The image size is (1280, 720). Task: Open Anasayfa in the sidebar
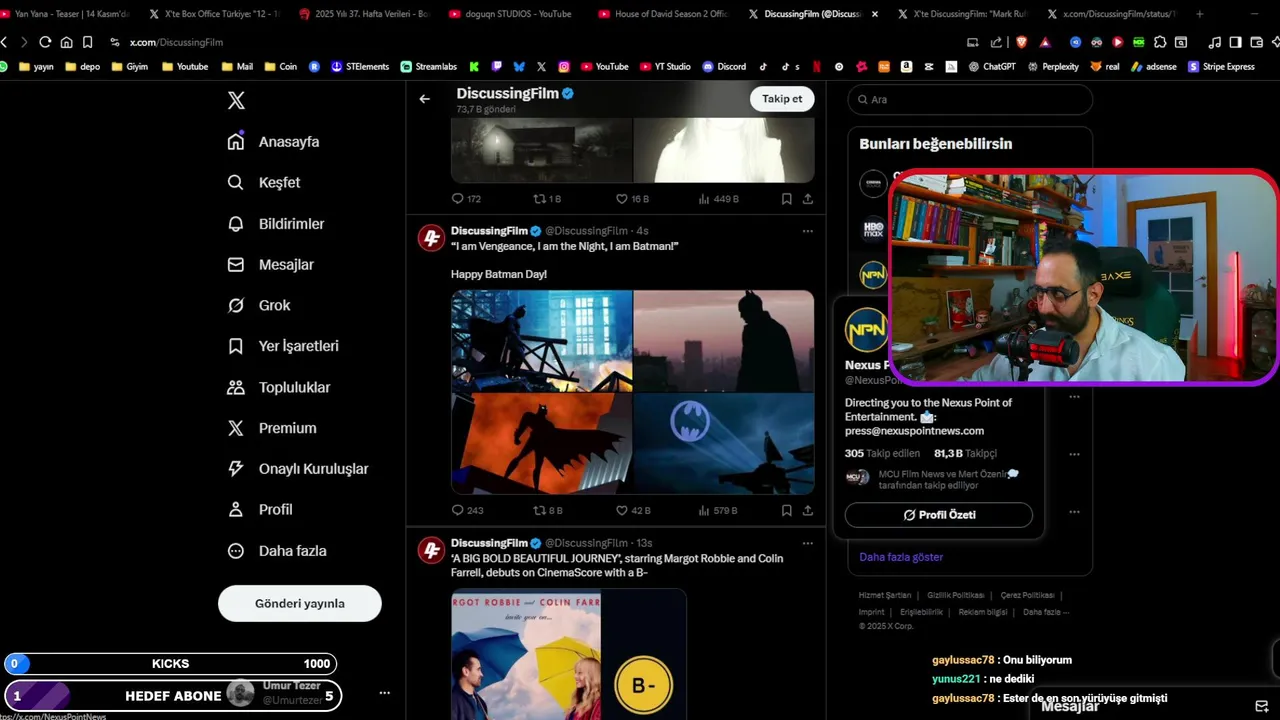273,141
